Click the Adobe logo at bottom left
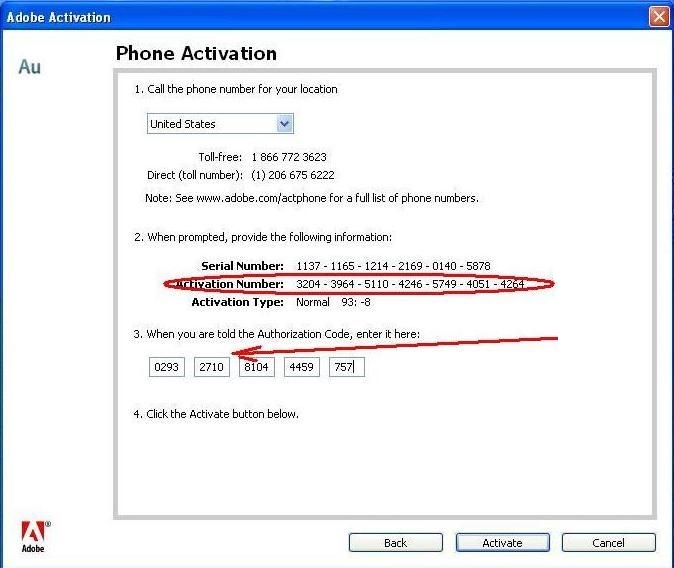Image resolution: width=674 pixels, height=568 pixels. click(x=34, y=536)
